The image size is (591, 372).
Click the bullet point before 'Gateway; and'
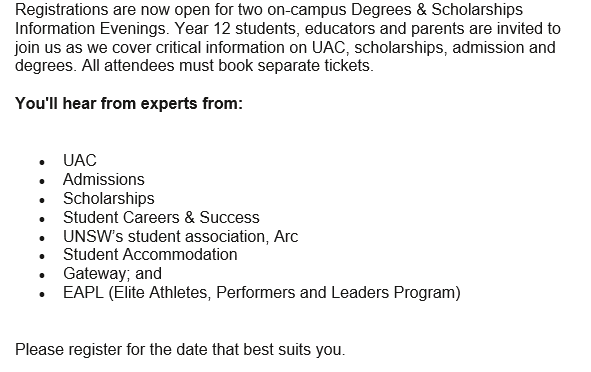click(x=42, y=276)
